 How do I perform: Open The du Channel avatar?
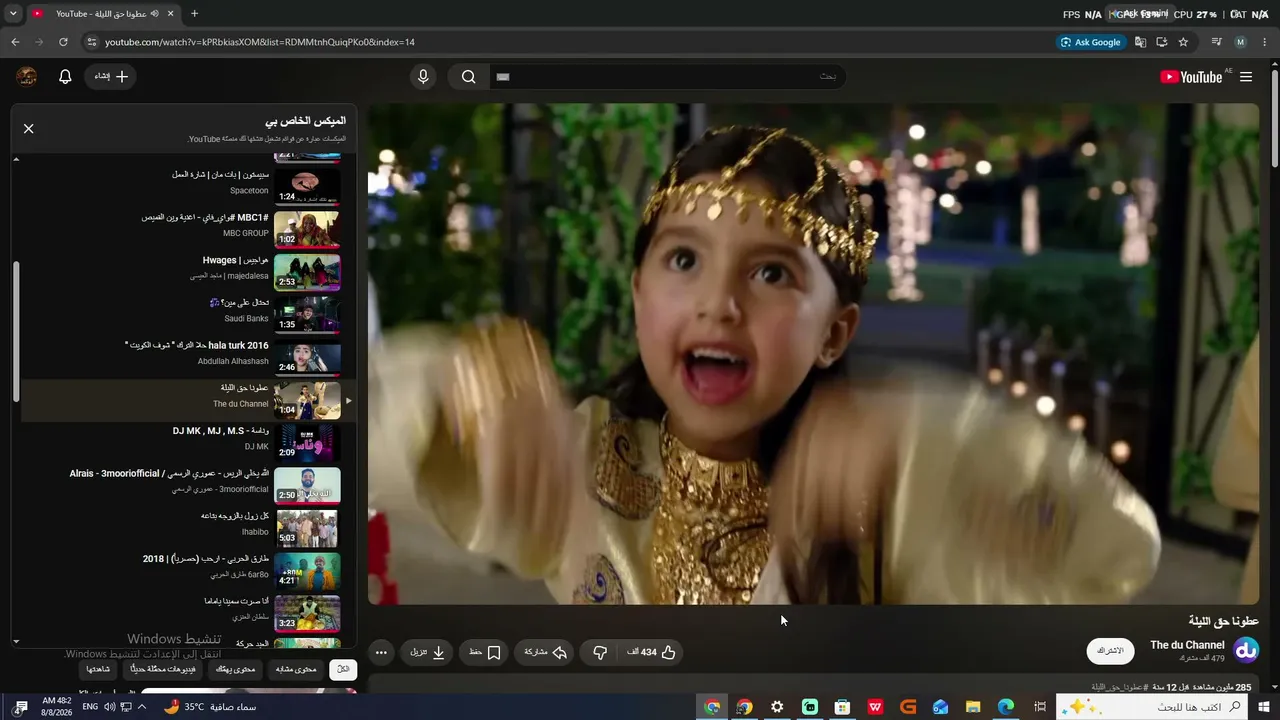point(1246,651)
